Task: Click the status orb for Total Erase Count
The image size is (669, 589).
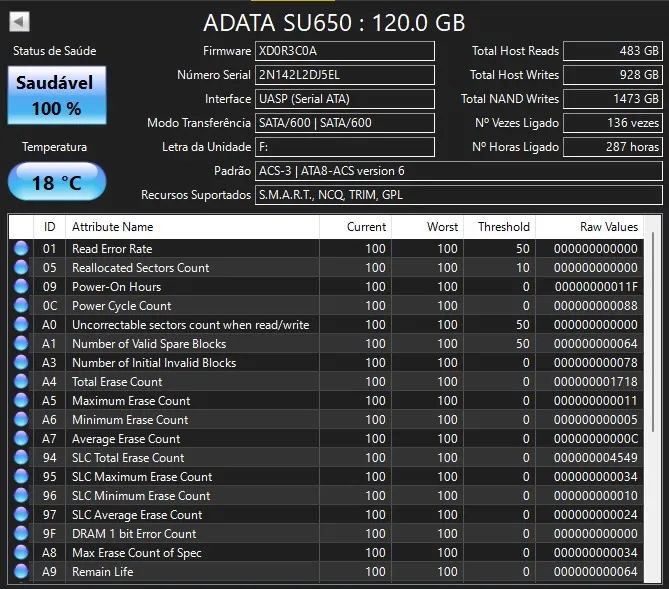Action: click(x=21, y=382)
